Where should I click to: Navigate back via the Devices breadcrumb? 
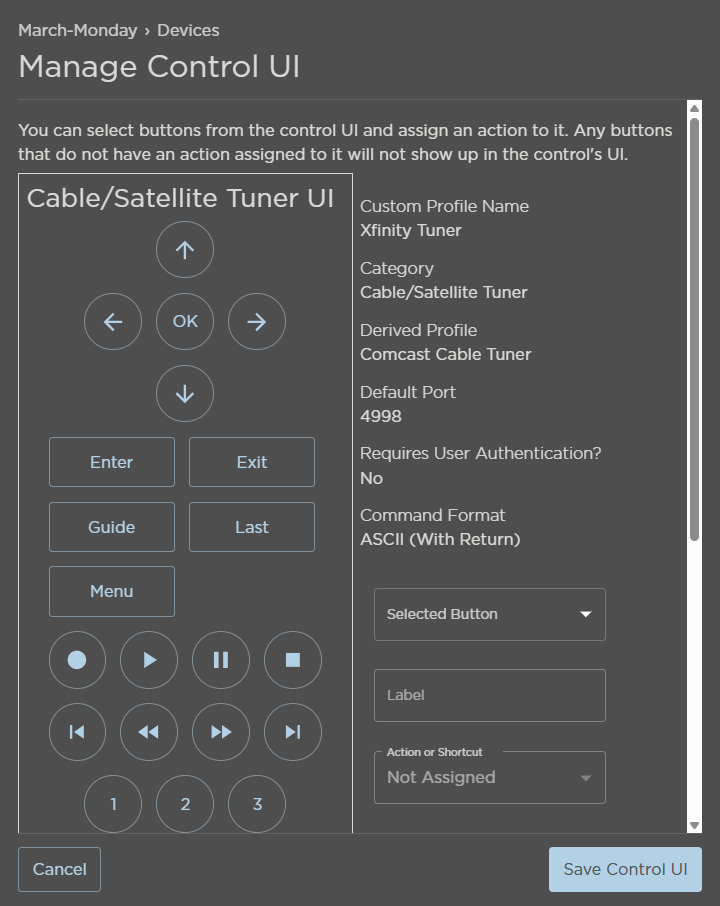[190, 30]
